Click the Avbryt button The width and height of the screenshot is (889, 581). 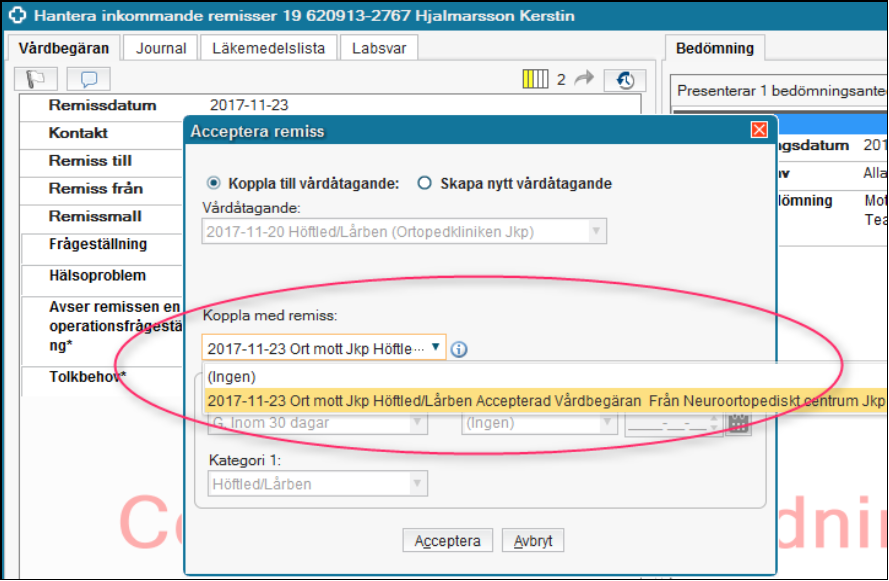pos(533,541)
